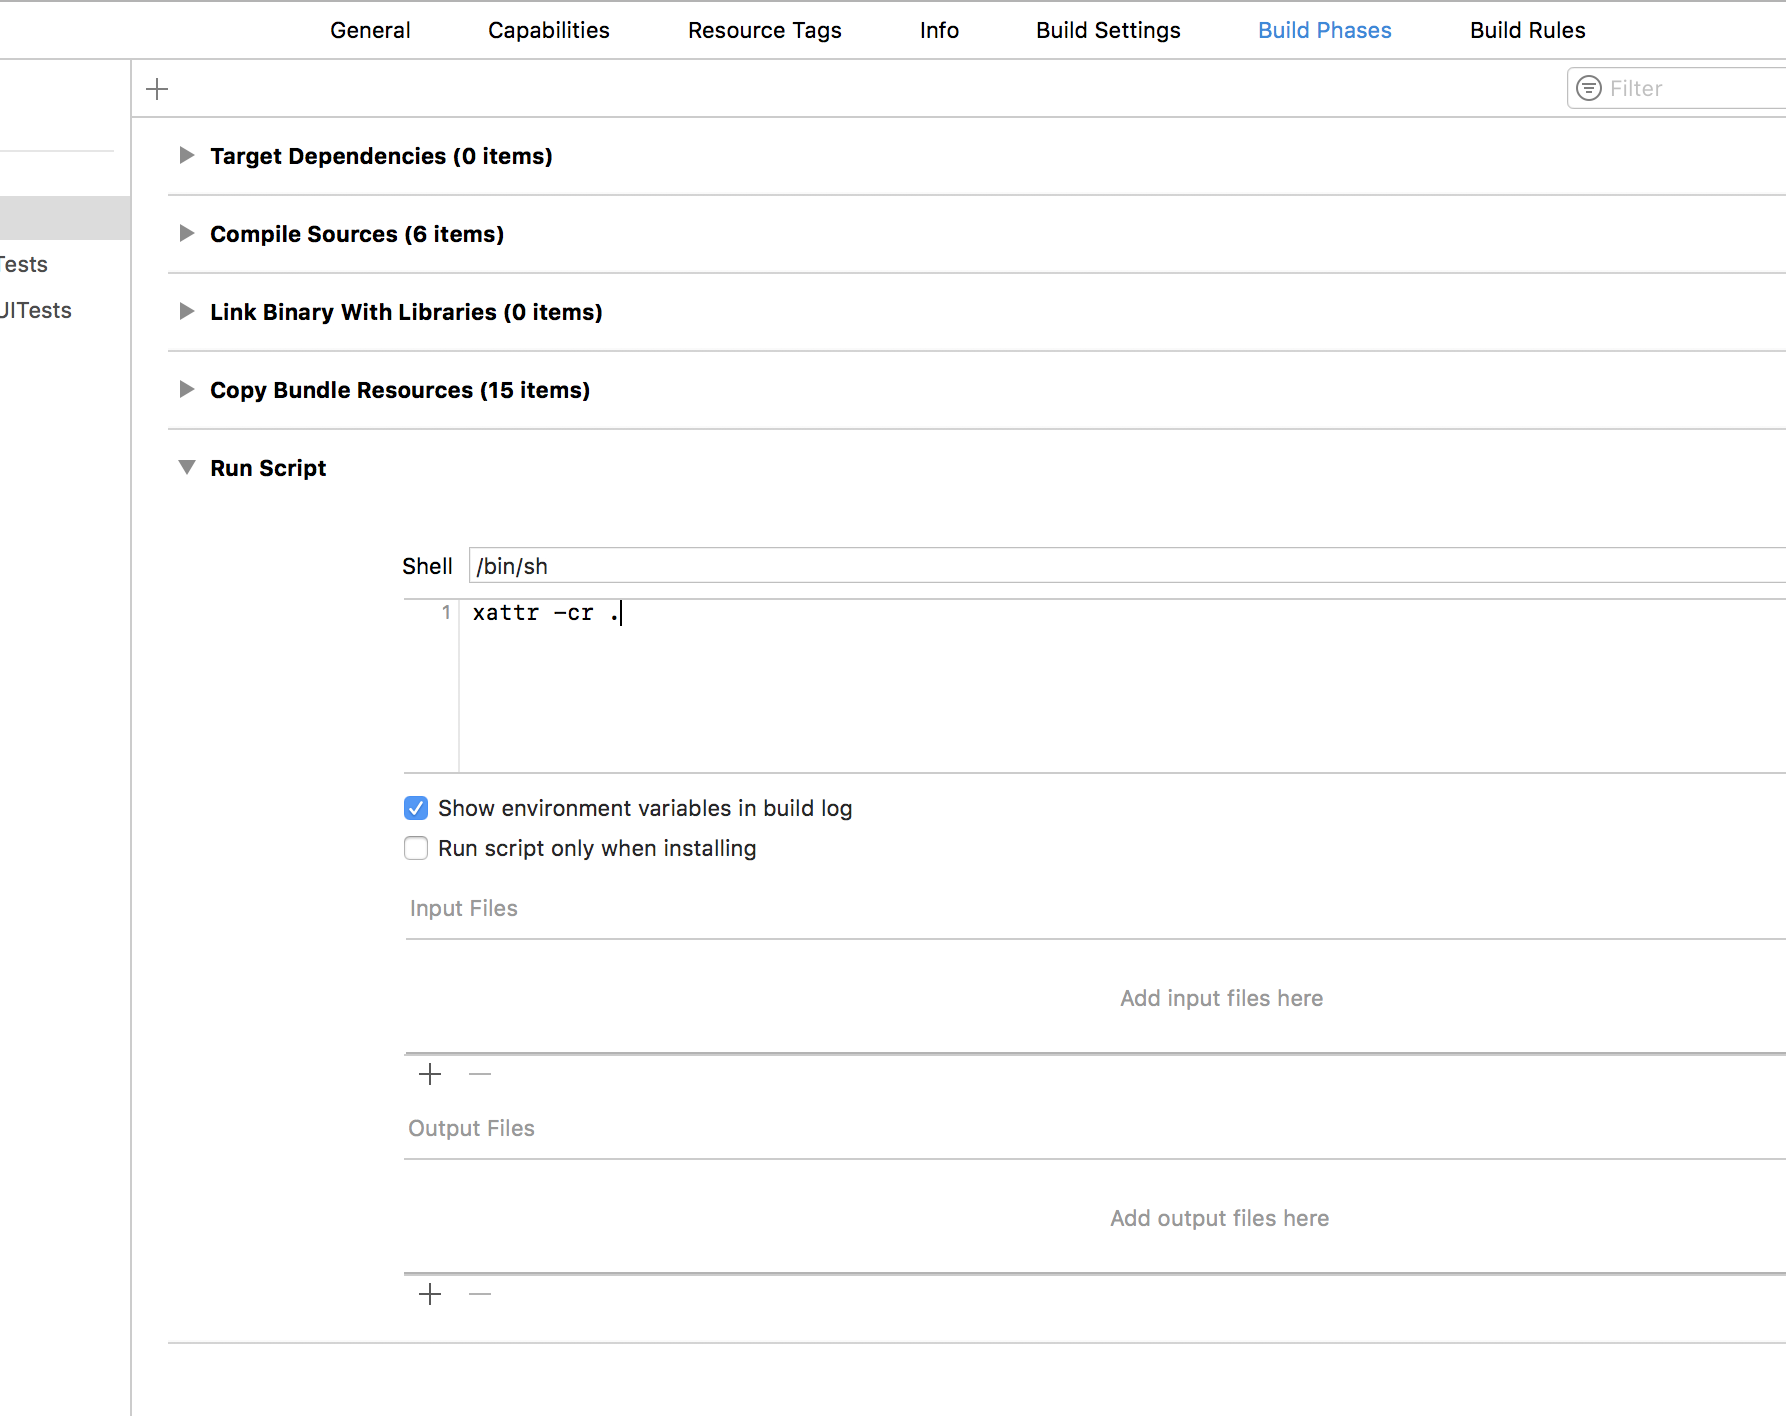Add a new build phase with plus icon
The width and height of the screenshot is (1786, 1416).
[157, 89]
